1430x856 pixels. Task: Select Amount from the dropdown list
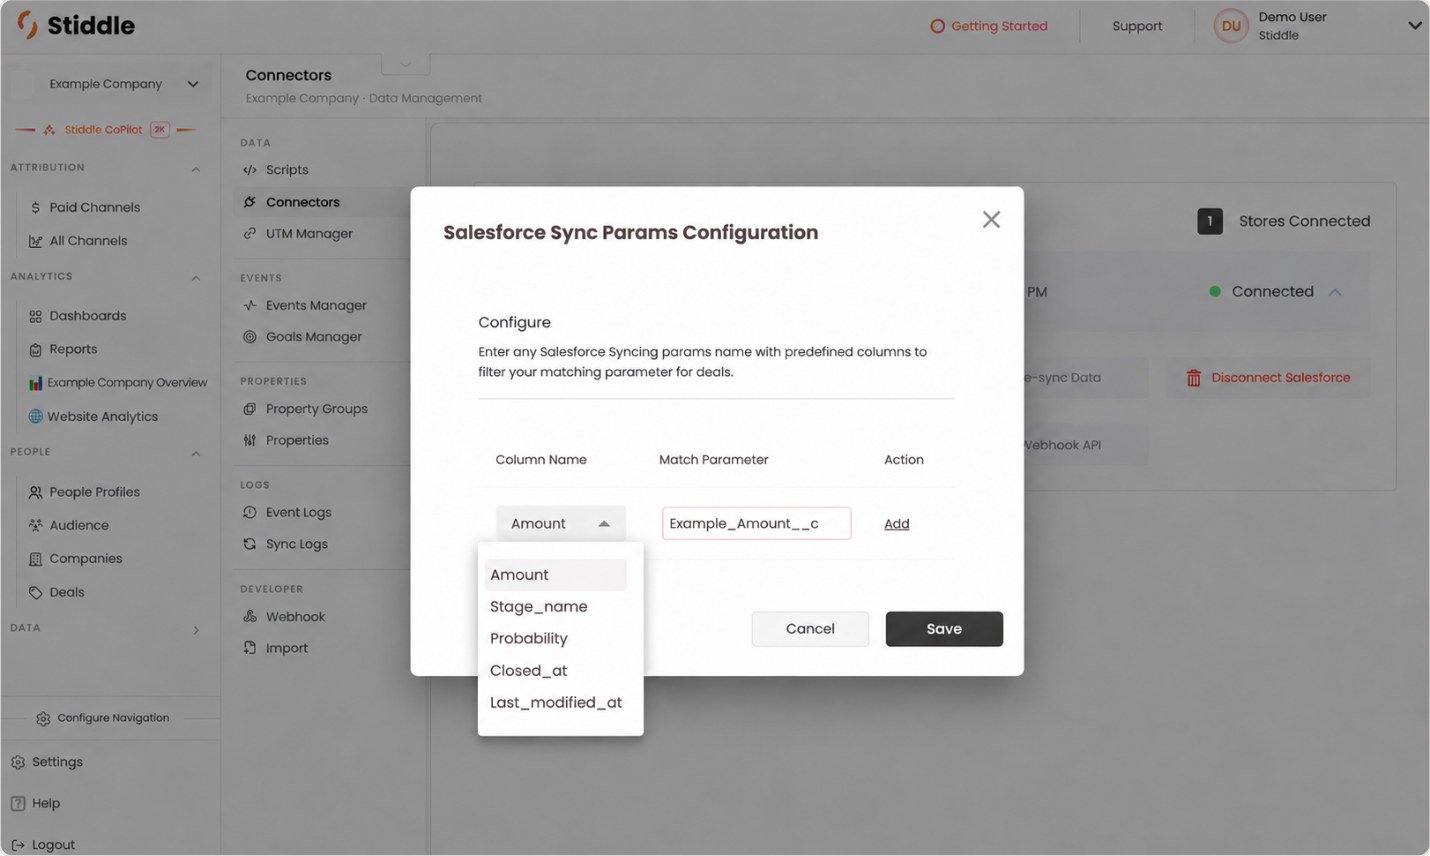click(x=556, y=575)
